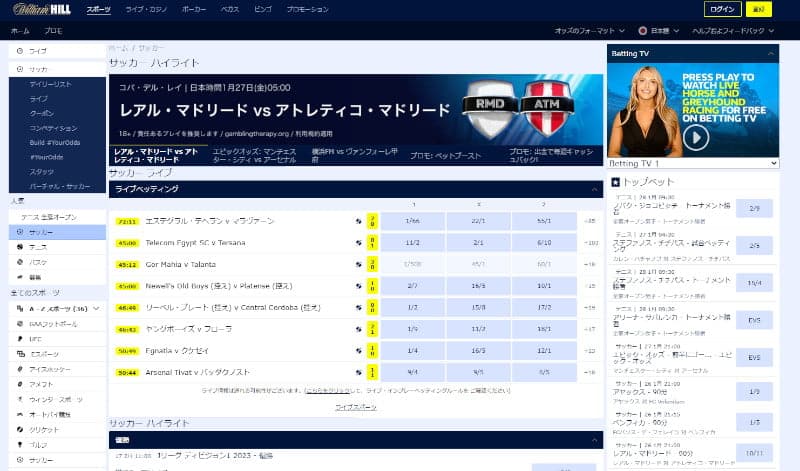
Task: Open the オッズのフォーマット dropdown
Action: (x=590, y=31)
